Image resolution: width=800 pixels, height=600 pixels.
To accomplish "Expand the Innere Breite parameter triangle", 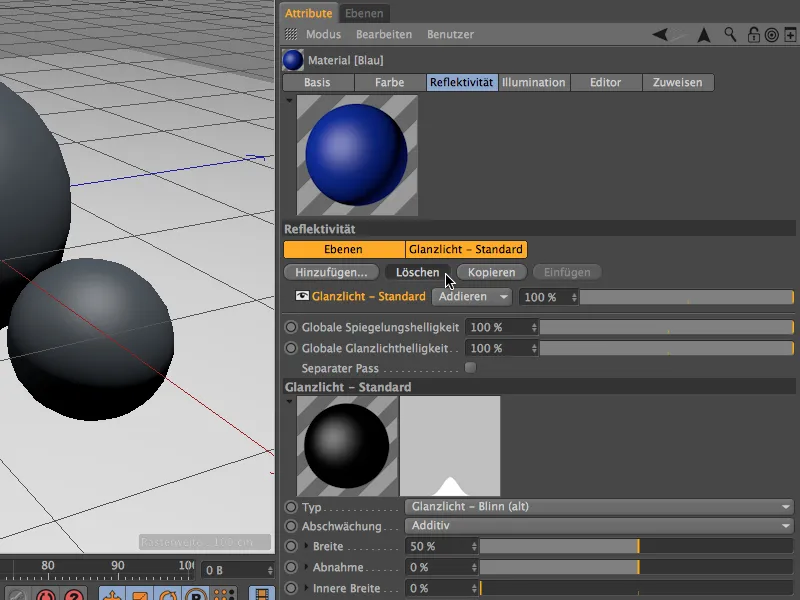I will pyautogui.click(x=306, y=587).
